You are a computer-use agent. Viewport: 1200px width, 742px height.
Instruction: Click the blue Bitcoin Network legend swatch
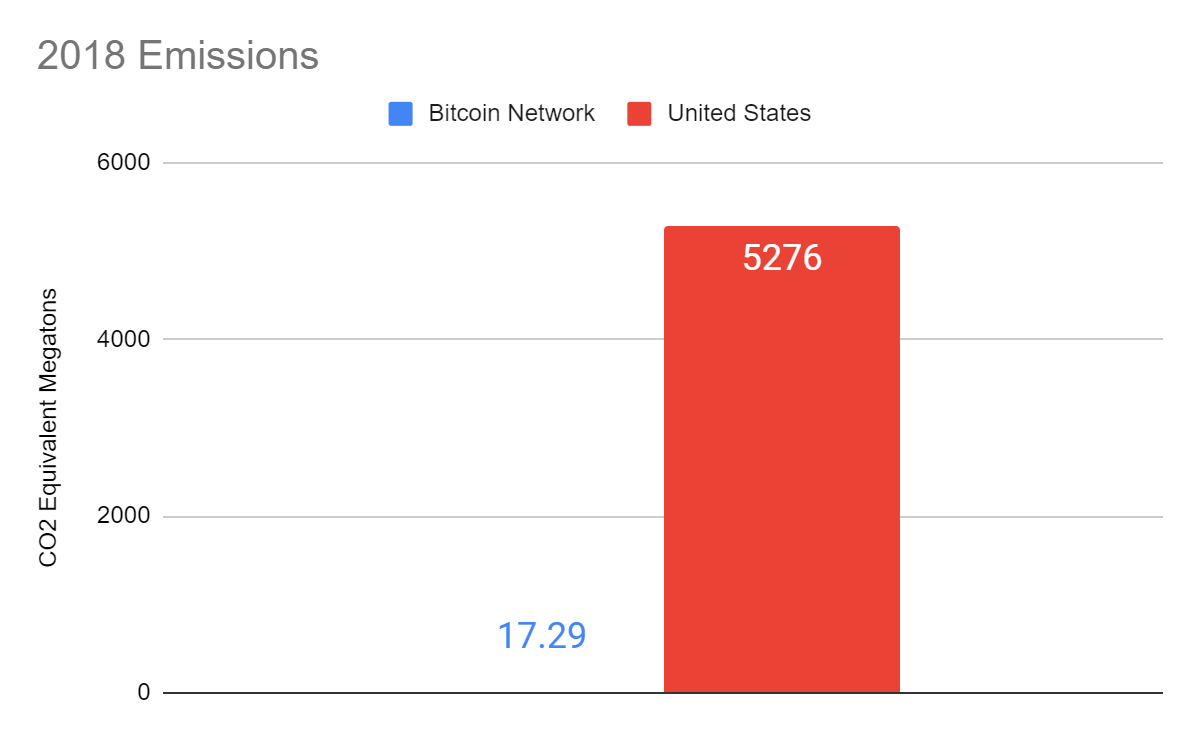point(401,114)
